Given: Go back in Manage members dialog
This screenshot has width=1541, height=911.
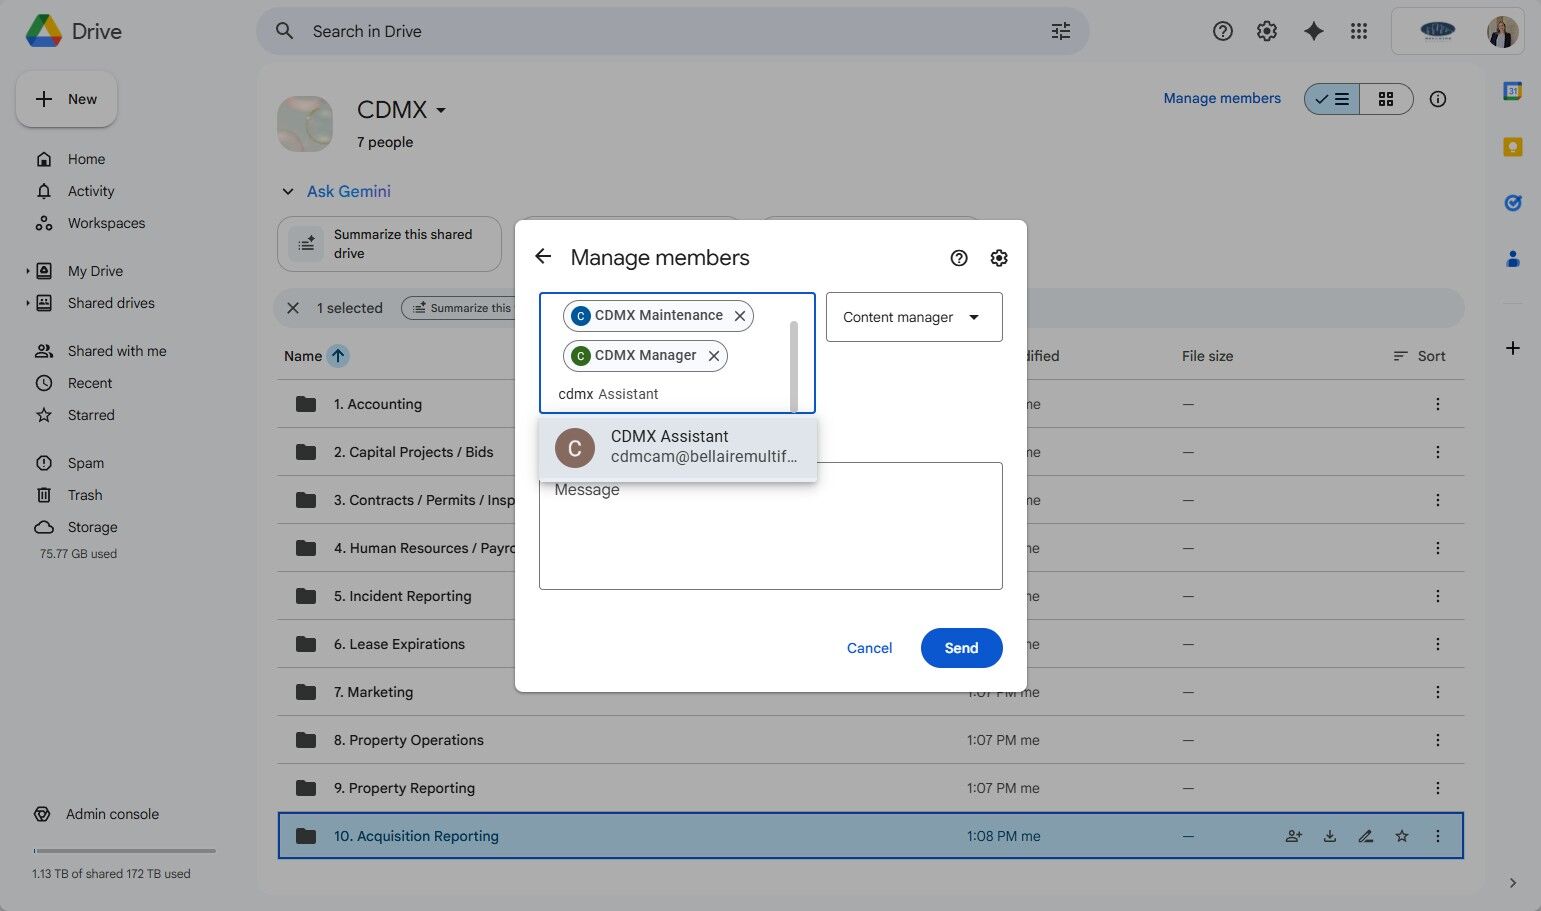Looking at the screenshot, I should click(543, 257).
